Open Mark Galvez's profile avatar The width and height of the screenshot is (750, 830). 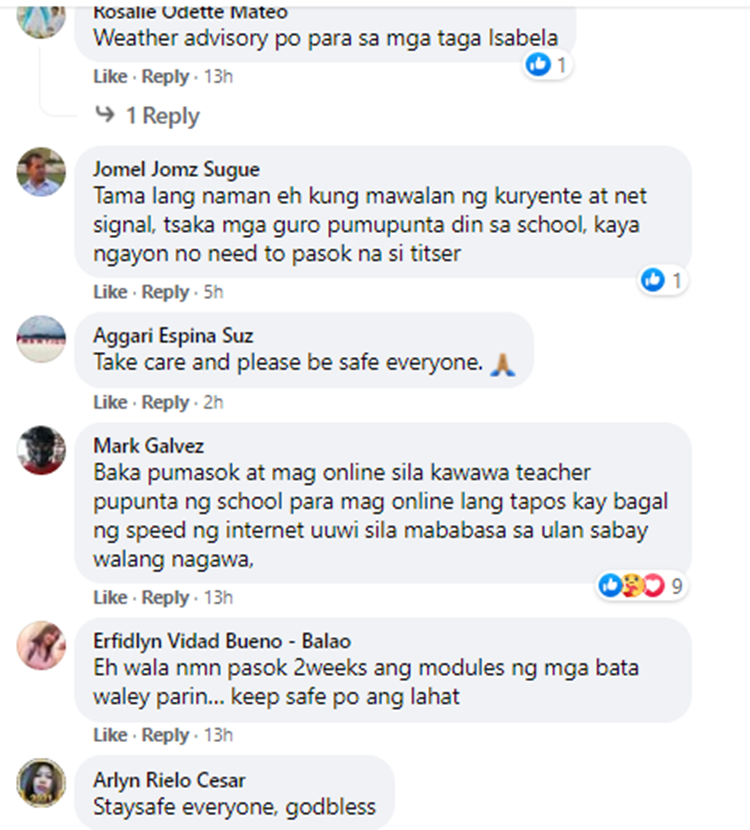[x=41, y=450]
